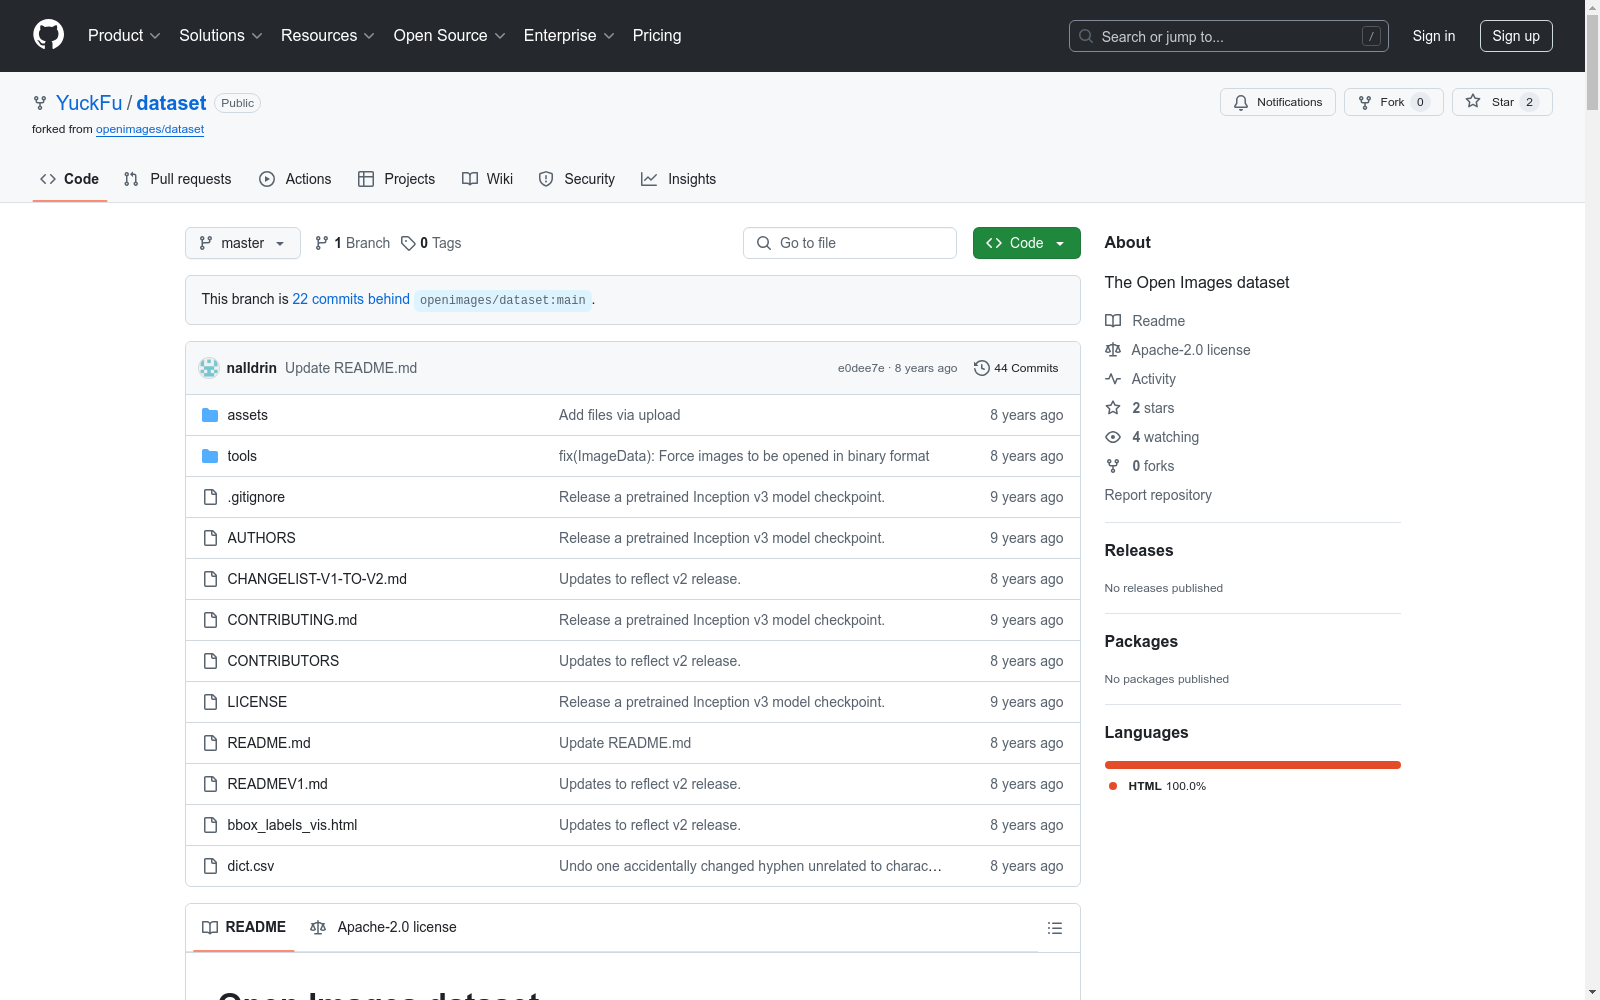
Task: Click the 22 commits behind link
Action: tap(351, 299)
